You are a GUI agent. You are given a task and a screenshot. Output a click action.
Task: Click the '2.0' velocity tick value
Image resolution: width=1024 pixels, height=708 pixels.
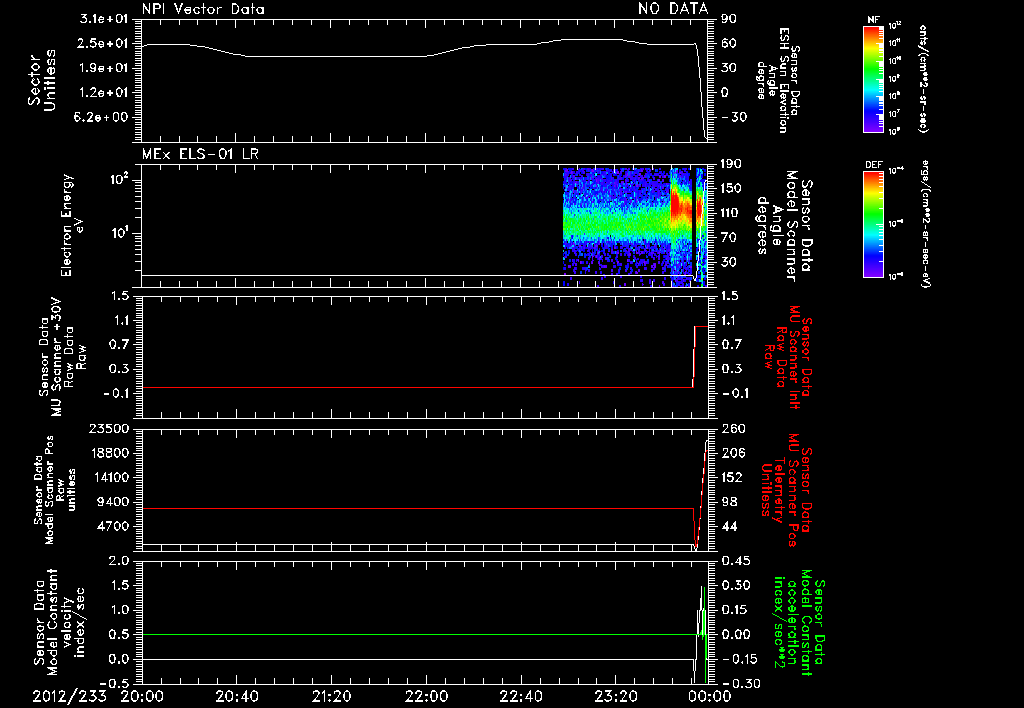coord(119,561)
